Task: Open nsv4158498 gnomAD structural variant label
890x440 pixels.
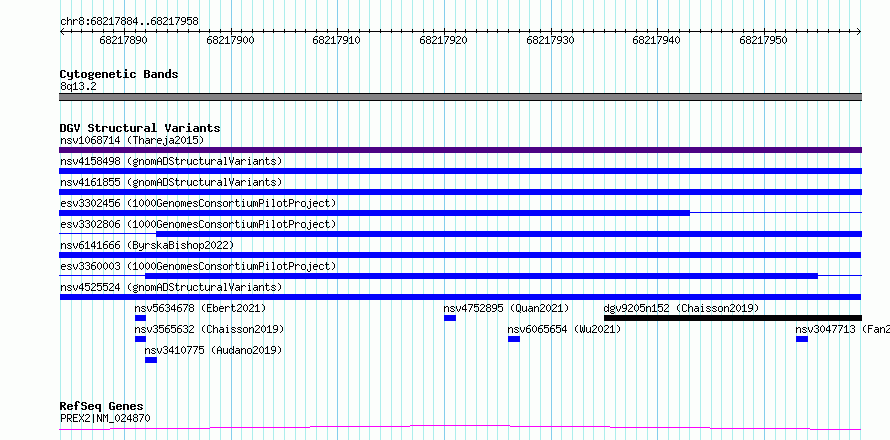Action: point(171,161)
